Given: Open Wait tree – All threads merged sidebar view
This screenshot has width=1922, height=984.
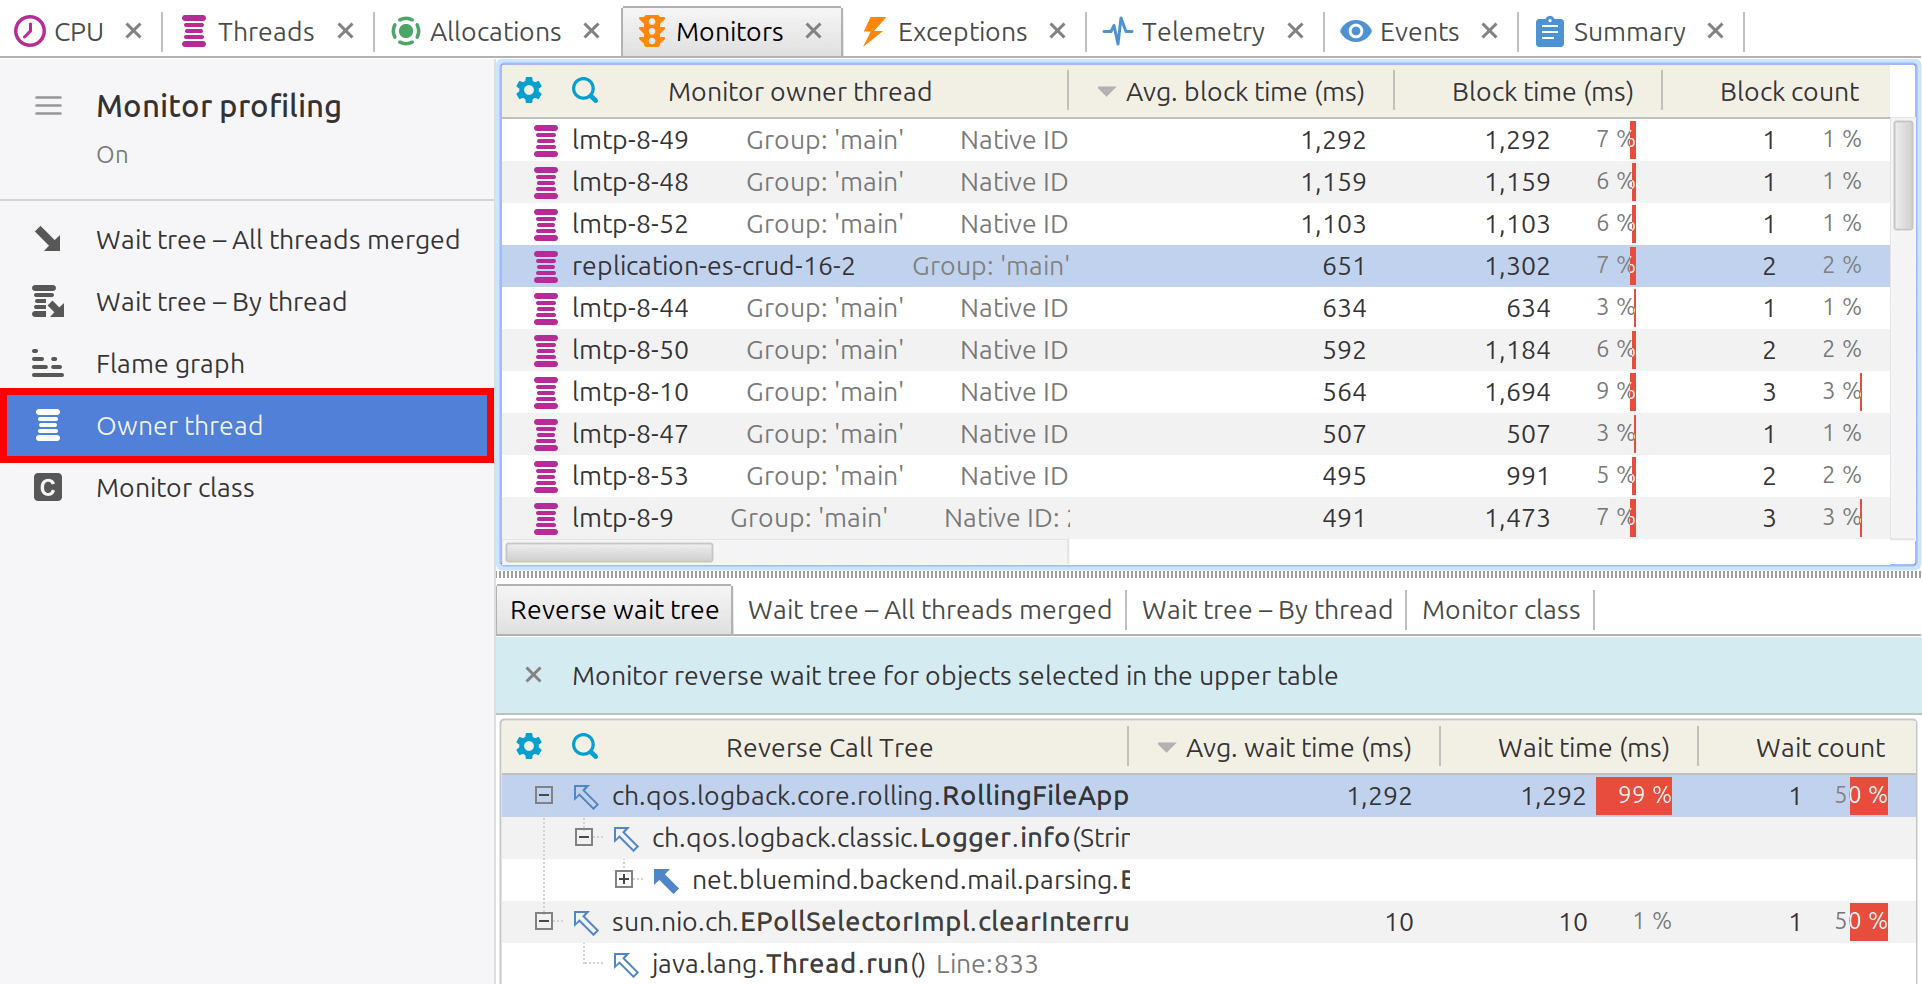Looking at the screenshot, I should 247,240.
